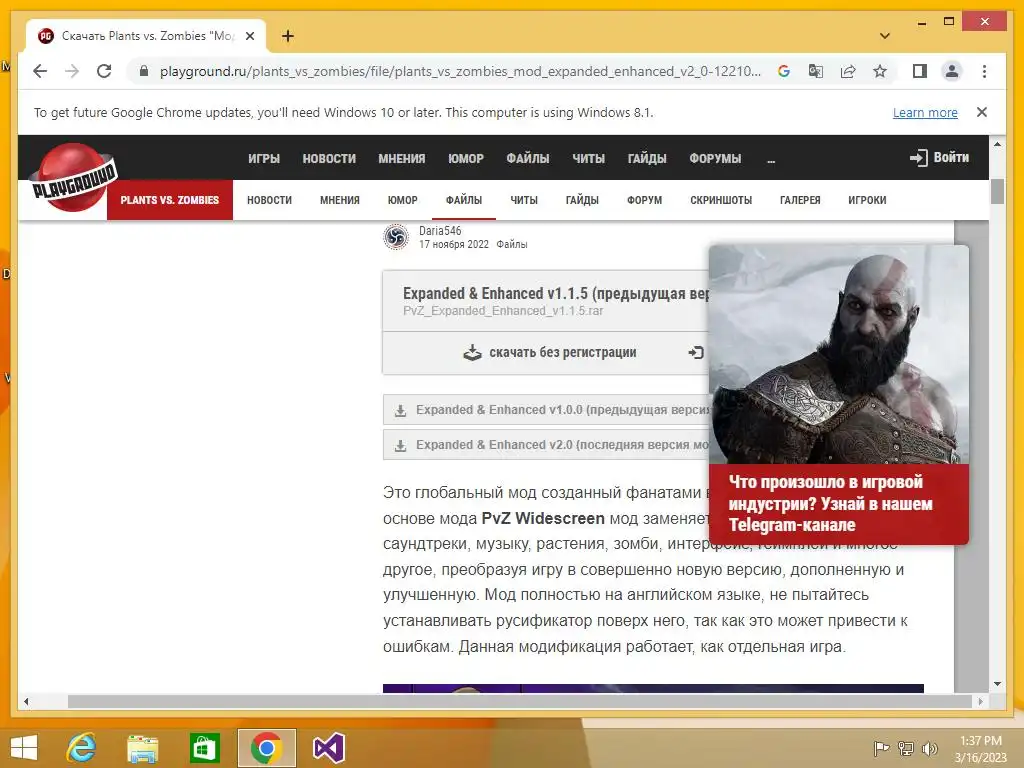Download Expanded & Enhanced v2.0 file
The width and height of the screenshot is (1024, 768).
(546, 445)
